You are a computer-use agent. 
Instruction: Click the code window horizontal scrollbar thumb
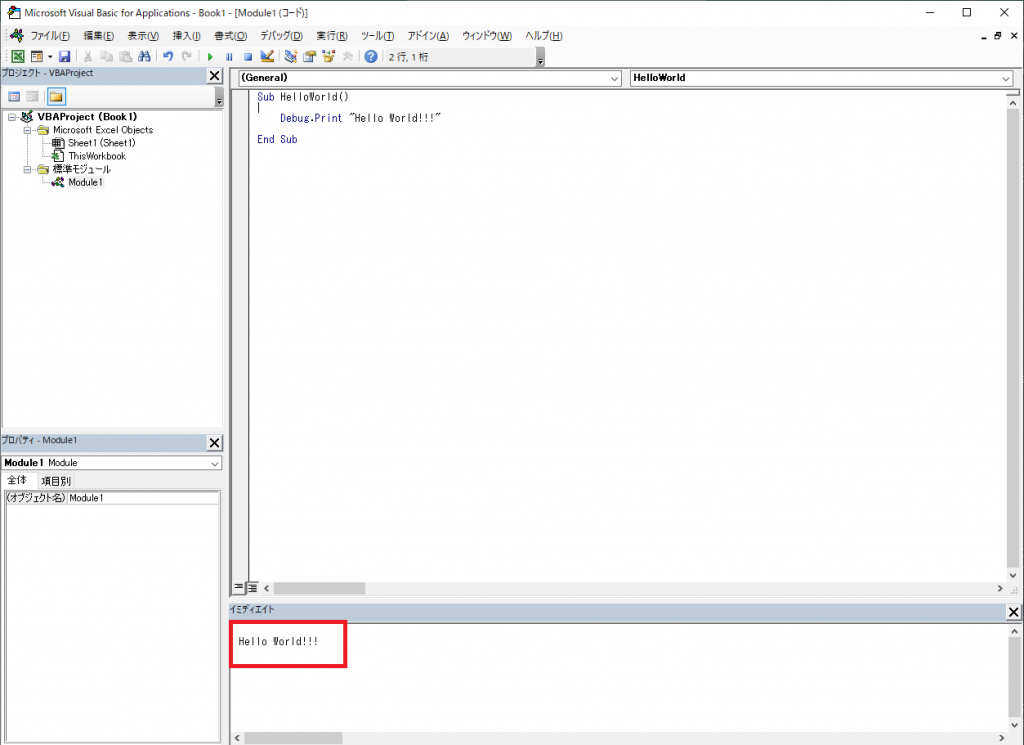[x=320, y=589]
